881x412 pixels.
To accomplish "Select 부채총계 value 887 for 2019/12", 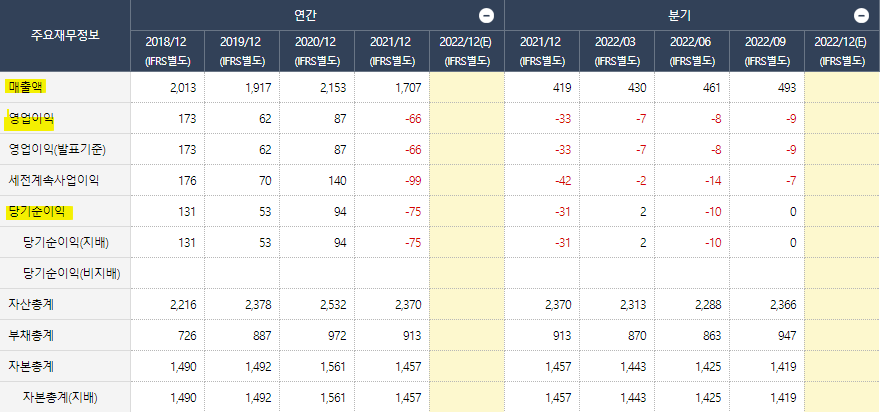I will pyautogui.click(x=262, y=336).
